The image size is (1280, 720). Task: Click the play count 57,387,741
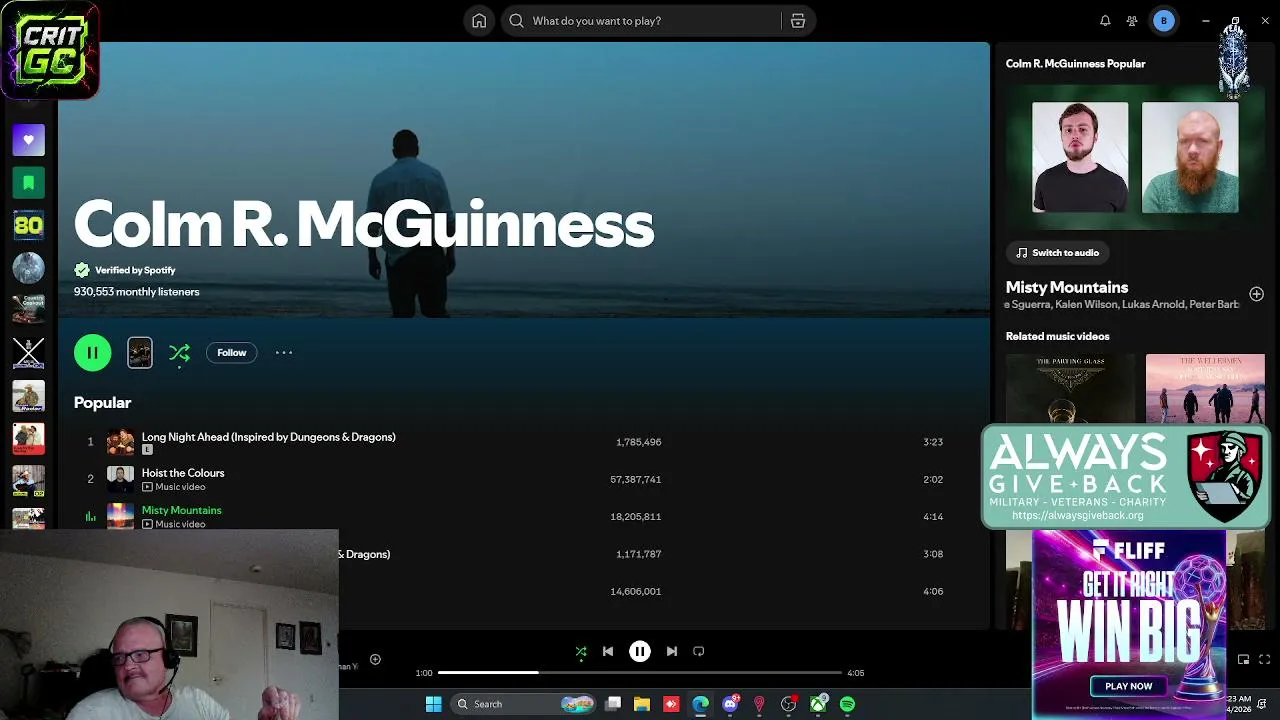pyautogui.click(x=635, y=479)
